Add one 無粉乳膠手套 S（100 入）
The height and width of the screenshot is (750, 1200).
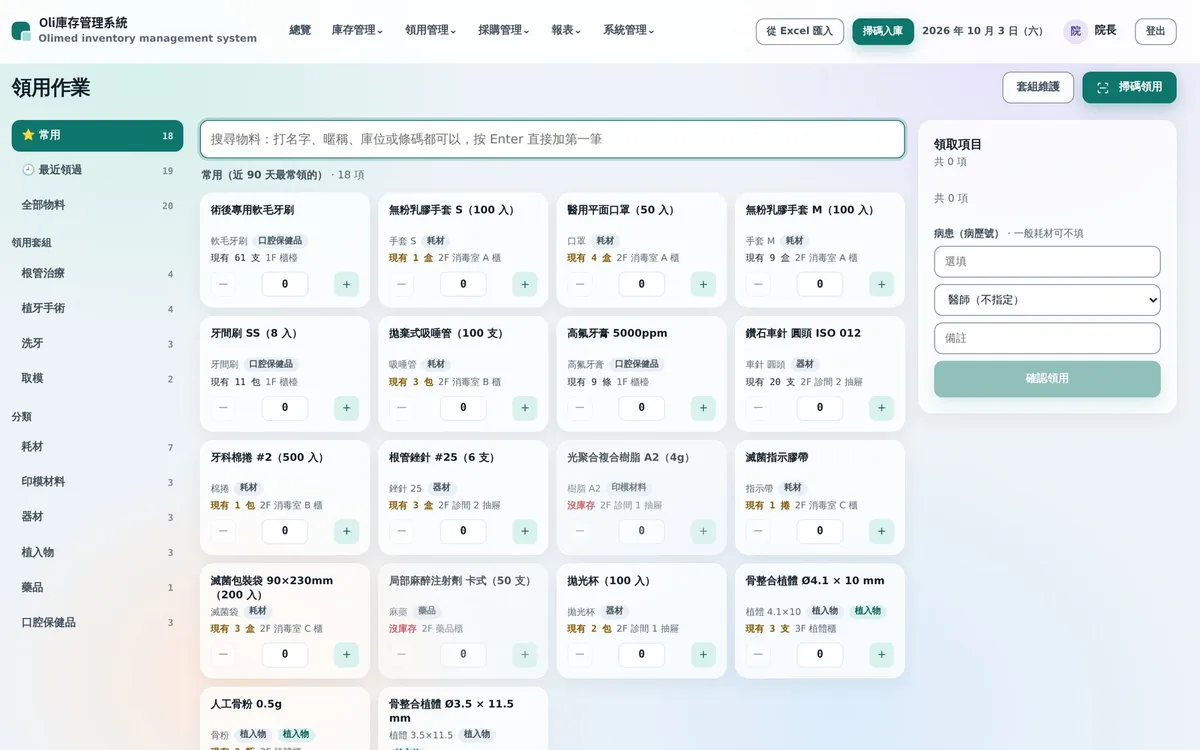(x=525, y=284)
